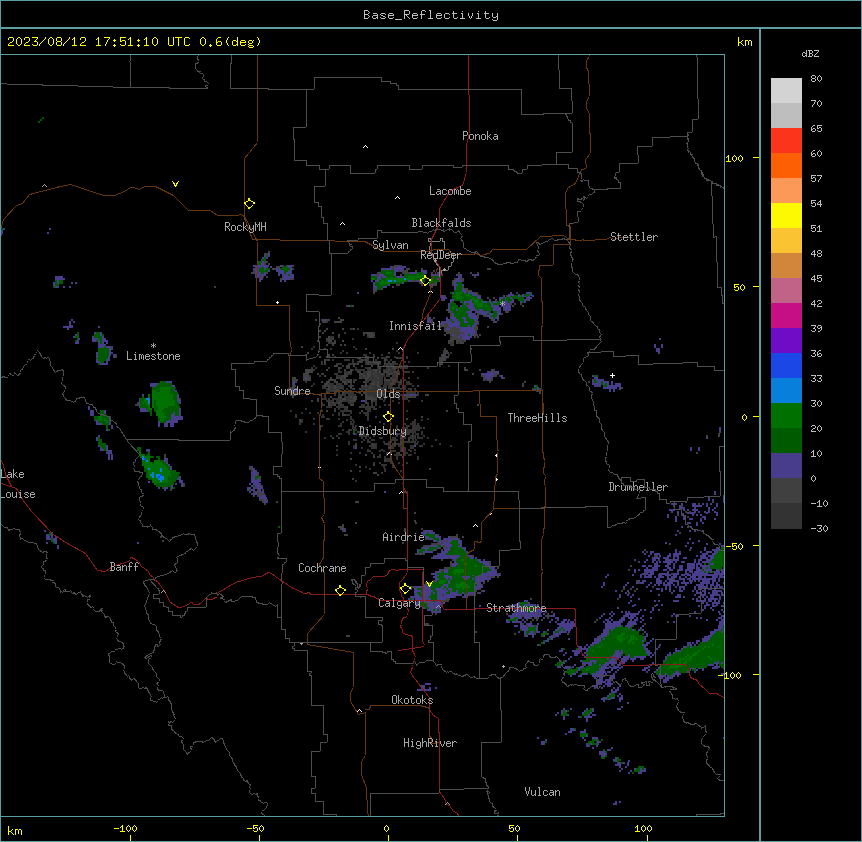Click the Ponoka city label
Screen dimensions: 862x842
[480, 136]
